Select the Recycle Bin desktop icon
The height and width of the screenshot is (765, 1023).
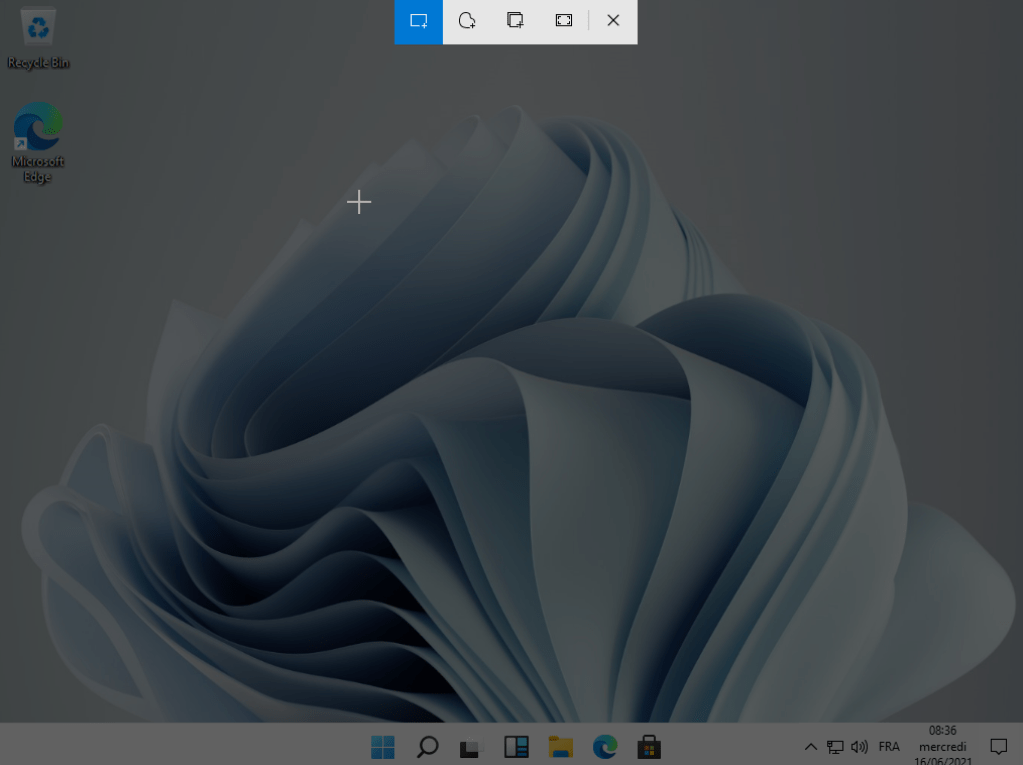38,40
